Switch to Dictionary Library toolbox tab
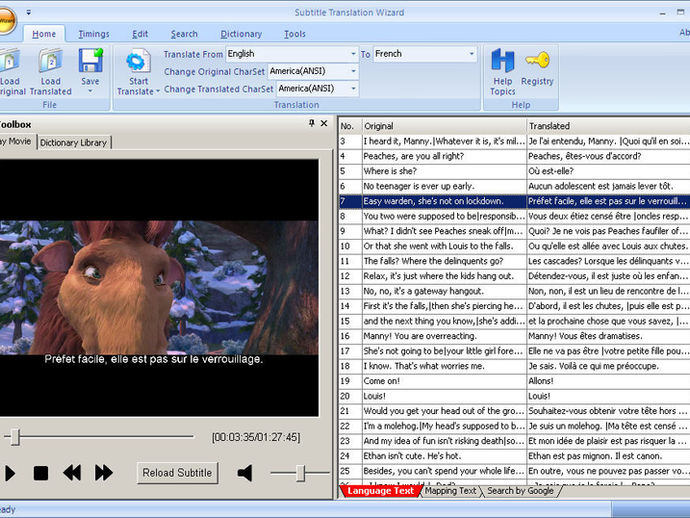Screen dimensions: 690x518 click(x=73, y=143)
